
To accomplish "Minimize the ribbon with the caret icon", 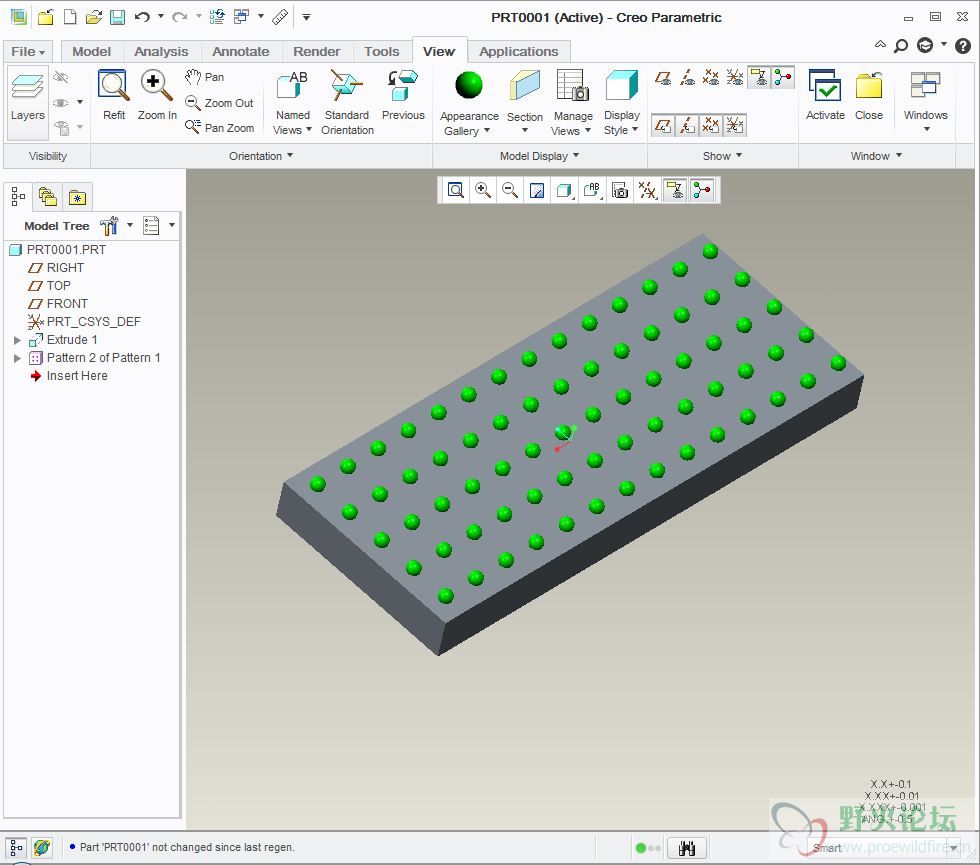I will coord(880,45).
